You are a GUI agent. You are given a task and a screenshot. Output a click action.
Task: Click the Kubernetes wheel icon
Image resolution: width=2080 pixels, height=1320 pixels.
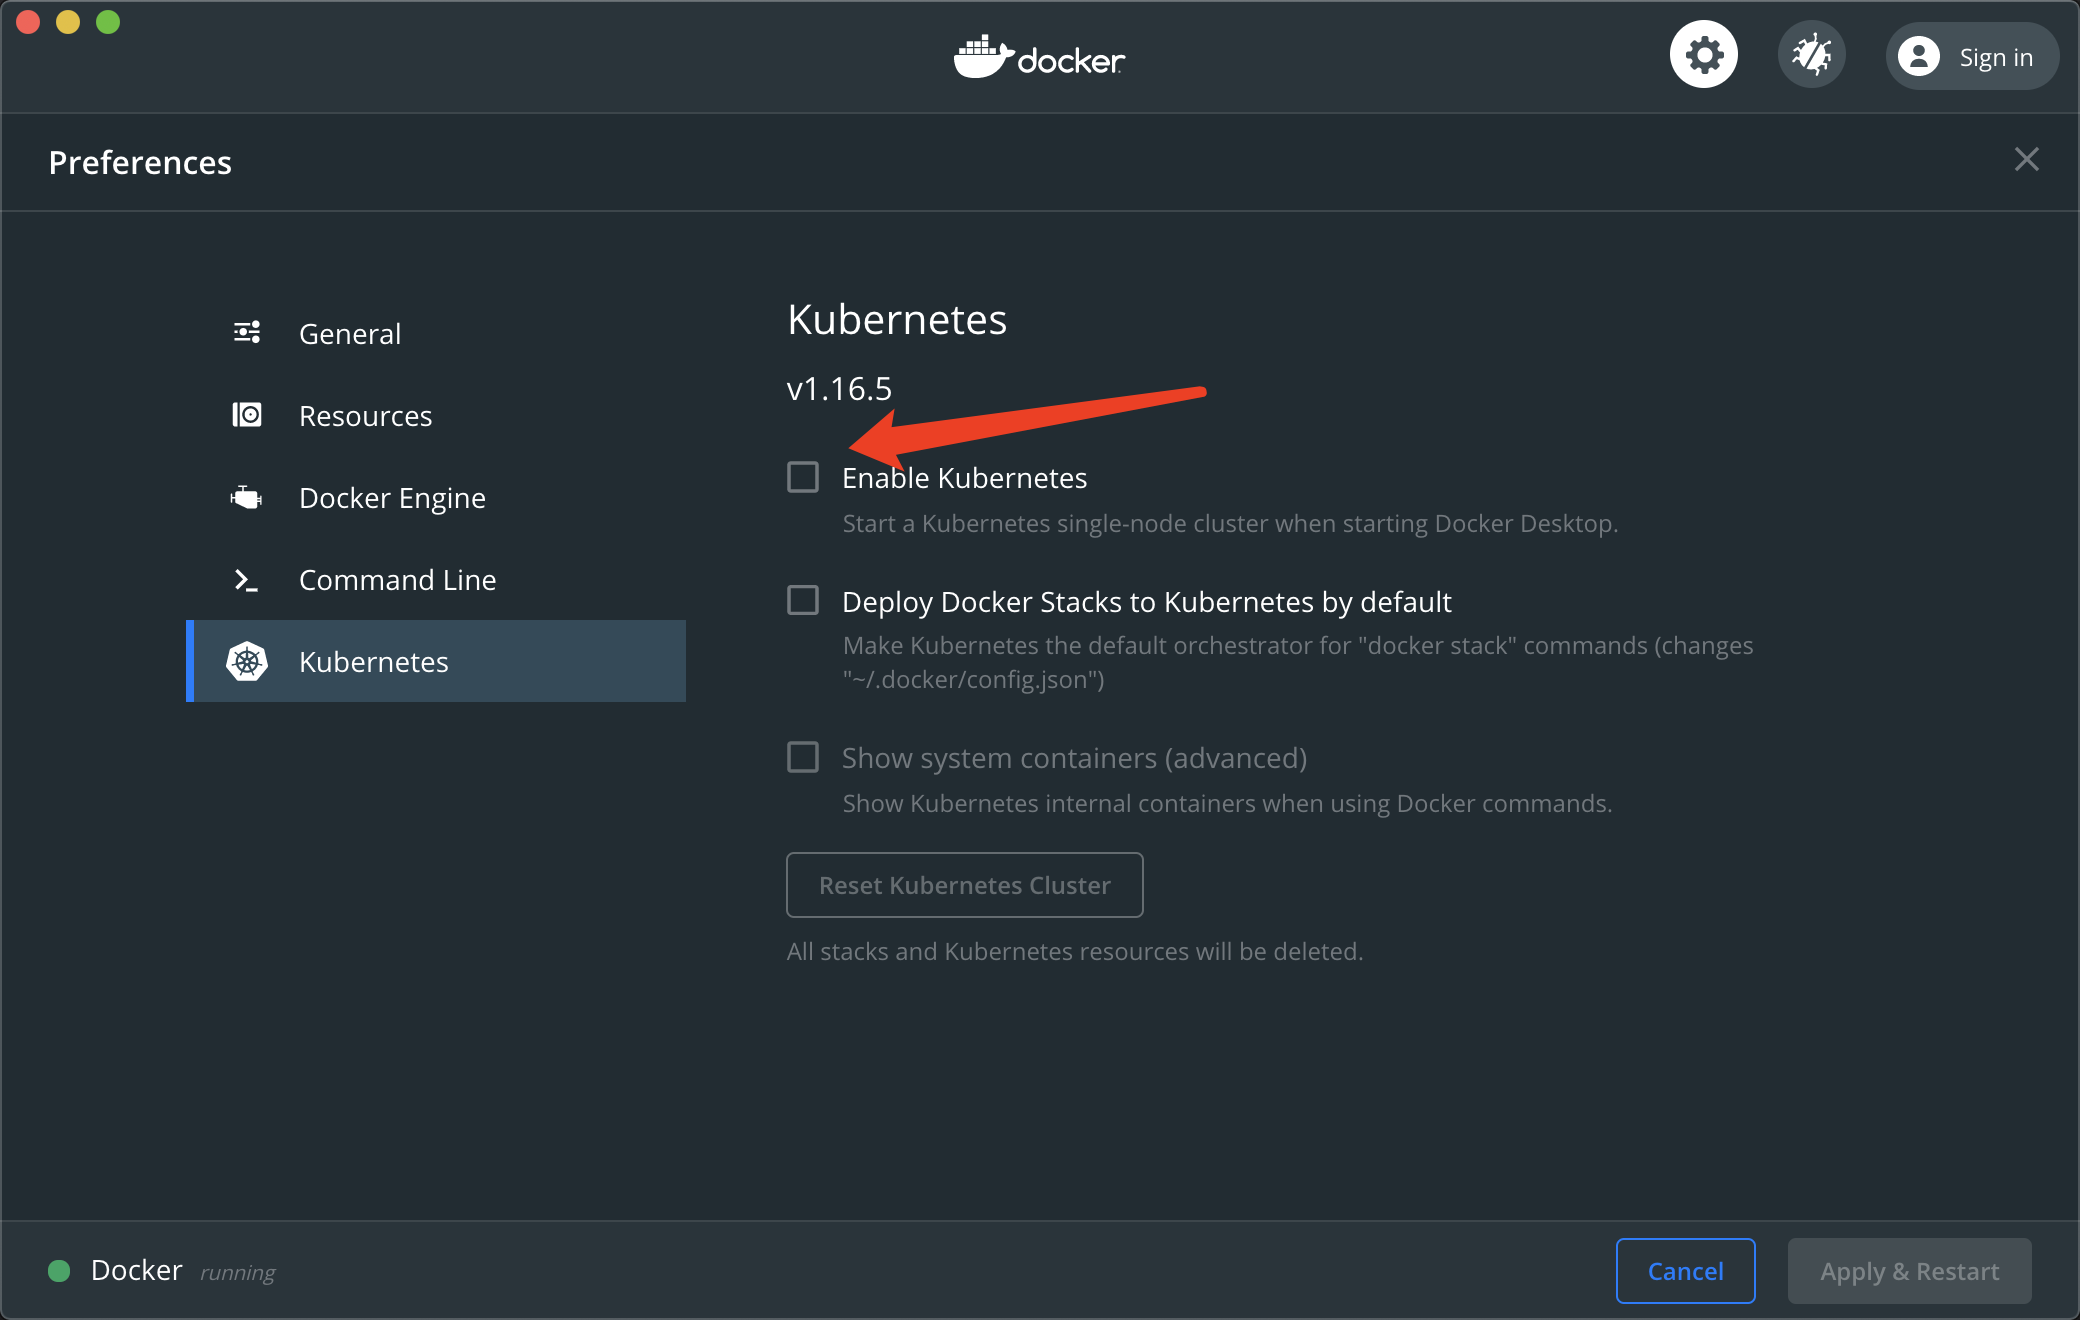pos(247,661)
